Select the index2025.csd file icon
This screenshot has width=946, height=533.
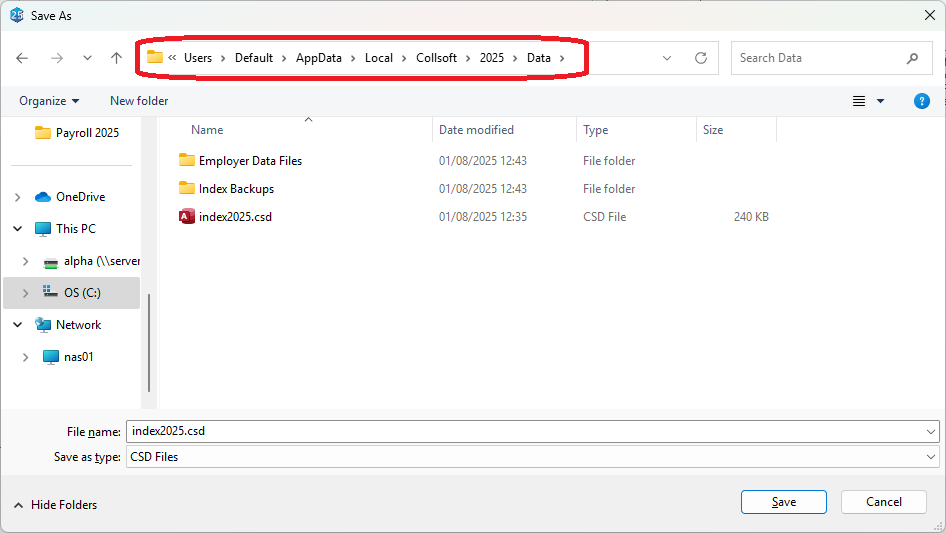pos(187,217)
